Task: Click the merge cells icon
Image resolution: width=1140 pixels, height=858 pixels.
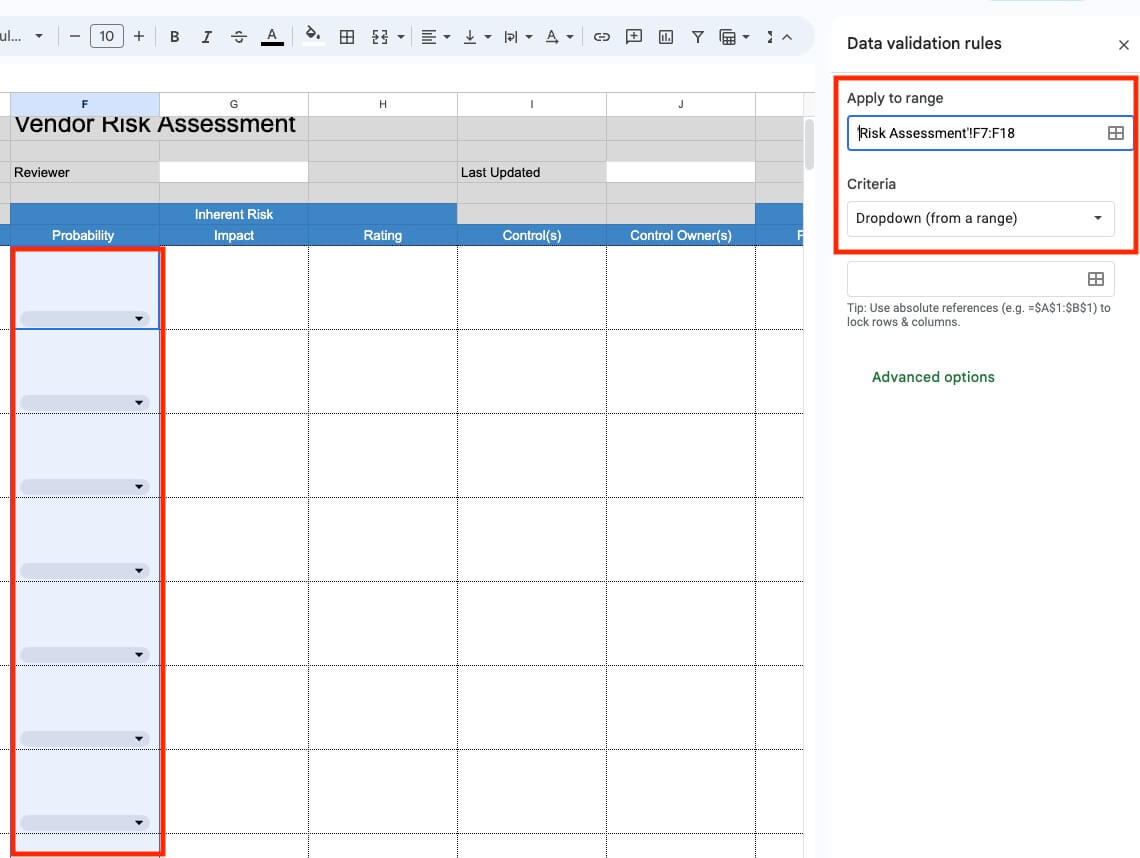Action: click(x=380, y=36)
